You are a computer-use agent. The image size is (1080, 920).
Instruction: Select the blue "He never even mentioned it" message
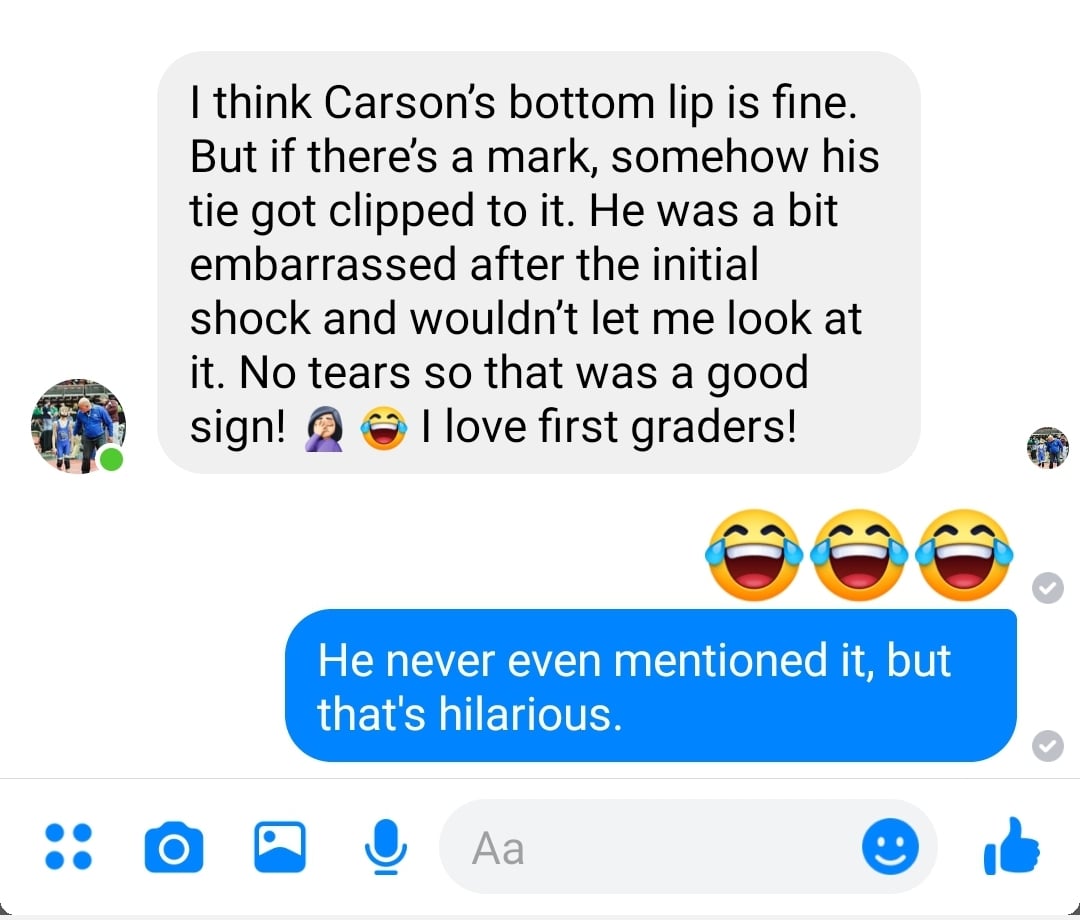(651, 685)
